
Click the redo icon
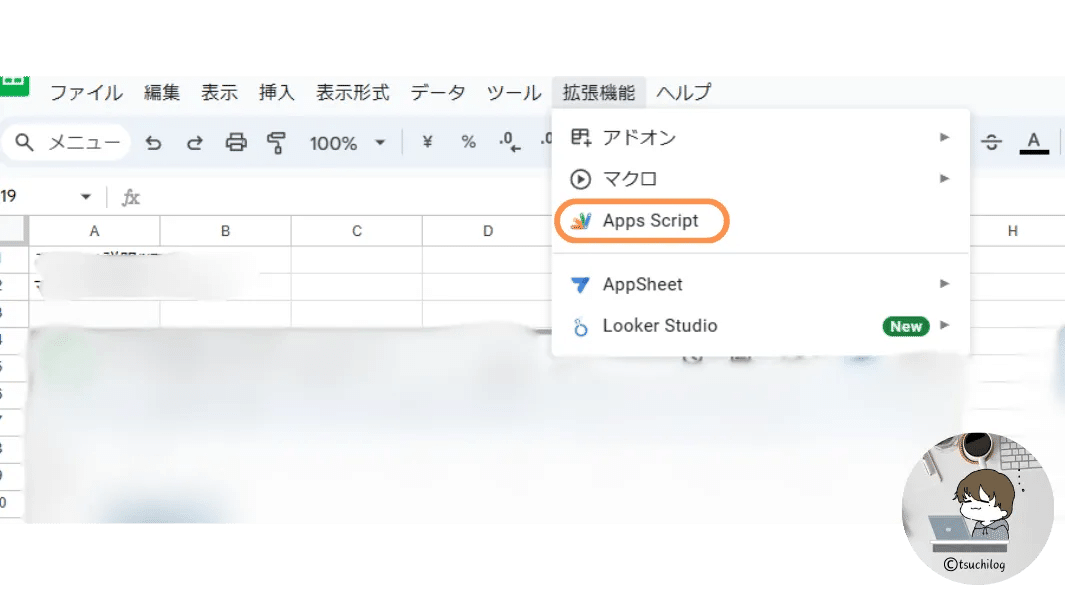[x=195, y=143]
